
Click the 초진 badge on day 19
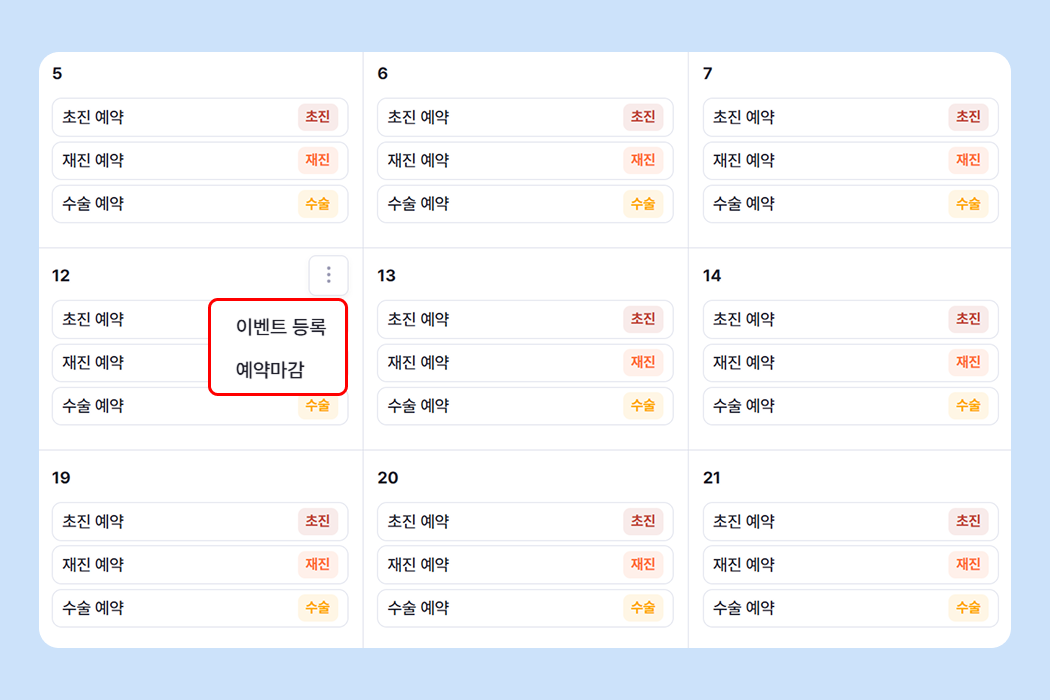(x=317, y=521)
